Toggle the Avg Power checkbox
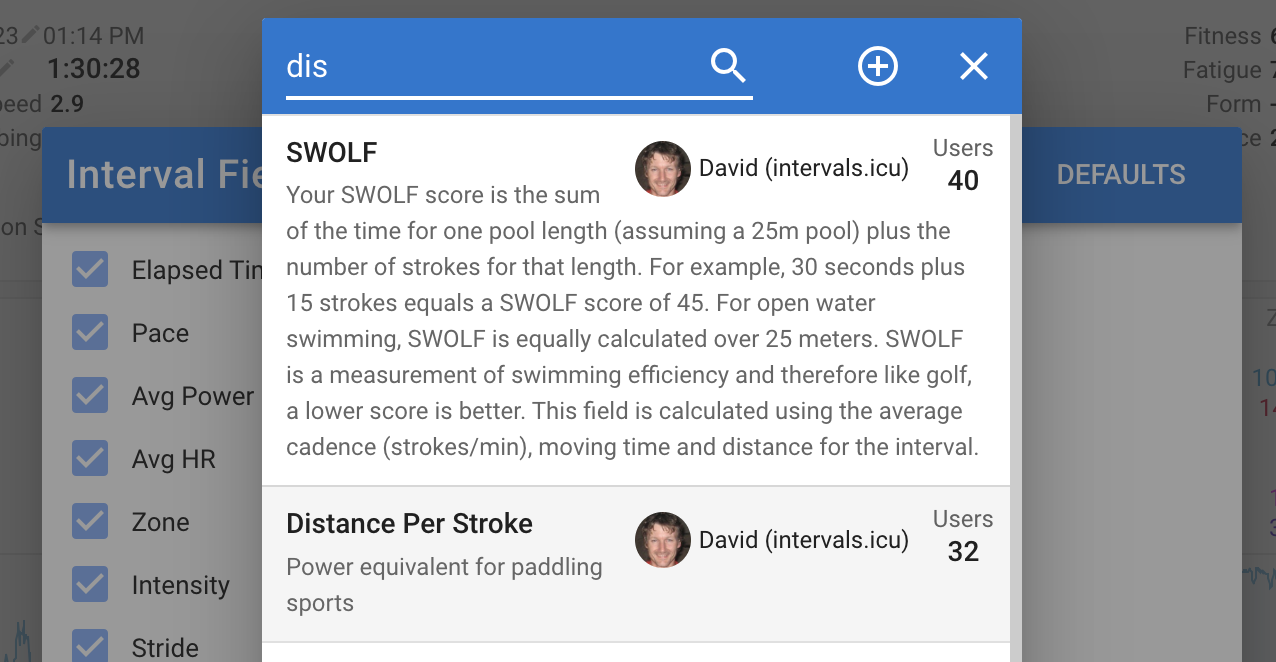Viewport: 1276px width, 662px height. click(x=90, y=396)
